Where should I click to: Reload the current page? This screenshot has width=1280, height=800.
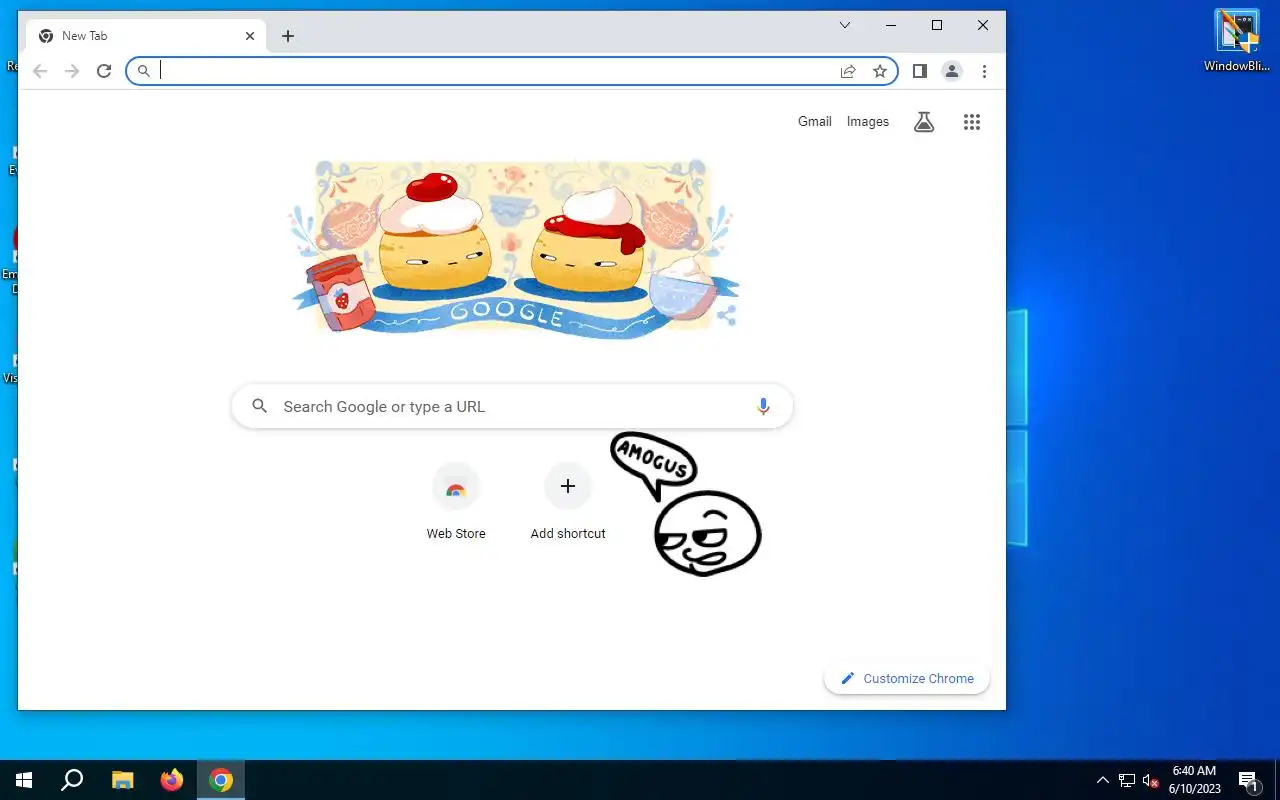tap(104, 71)
